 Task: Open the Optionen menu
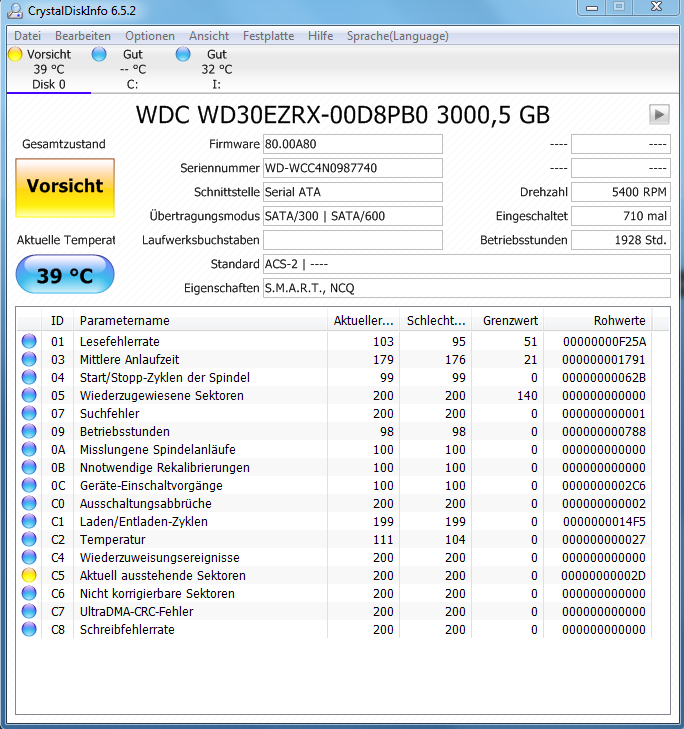click(x=150, y=36)
